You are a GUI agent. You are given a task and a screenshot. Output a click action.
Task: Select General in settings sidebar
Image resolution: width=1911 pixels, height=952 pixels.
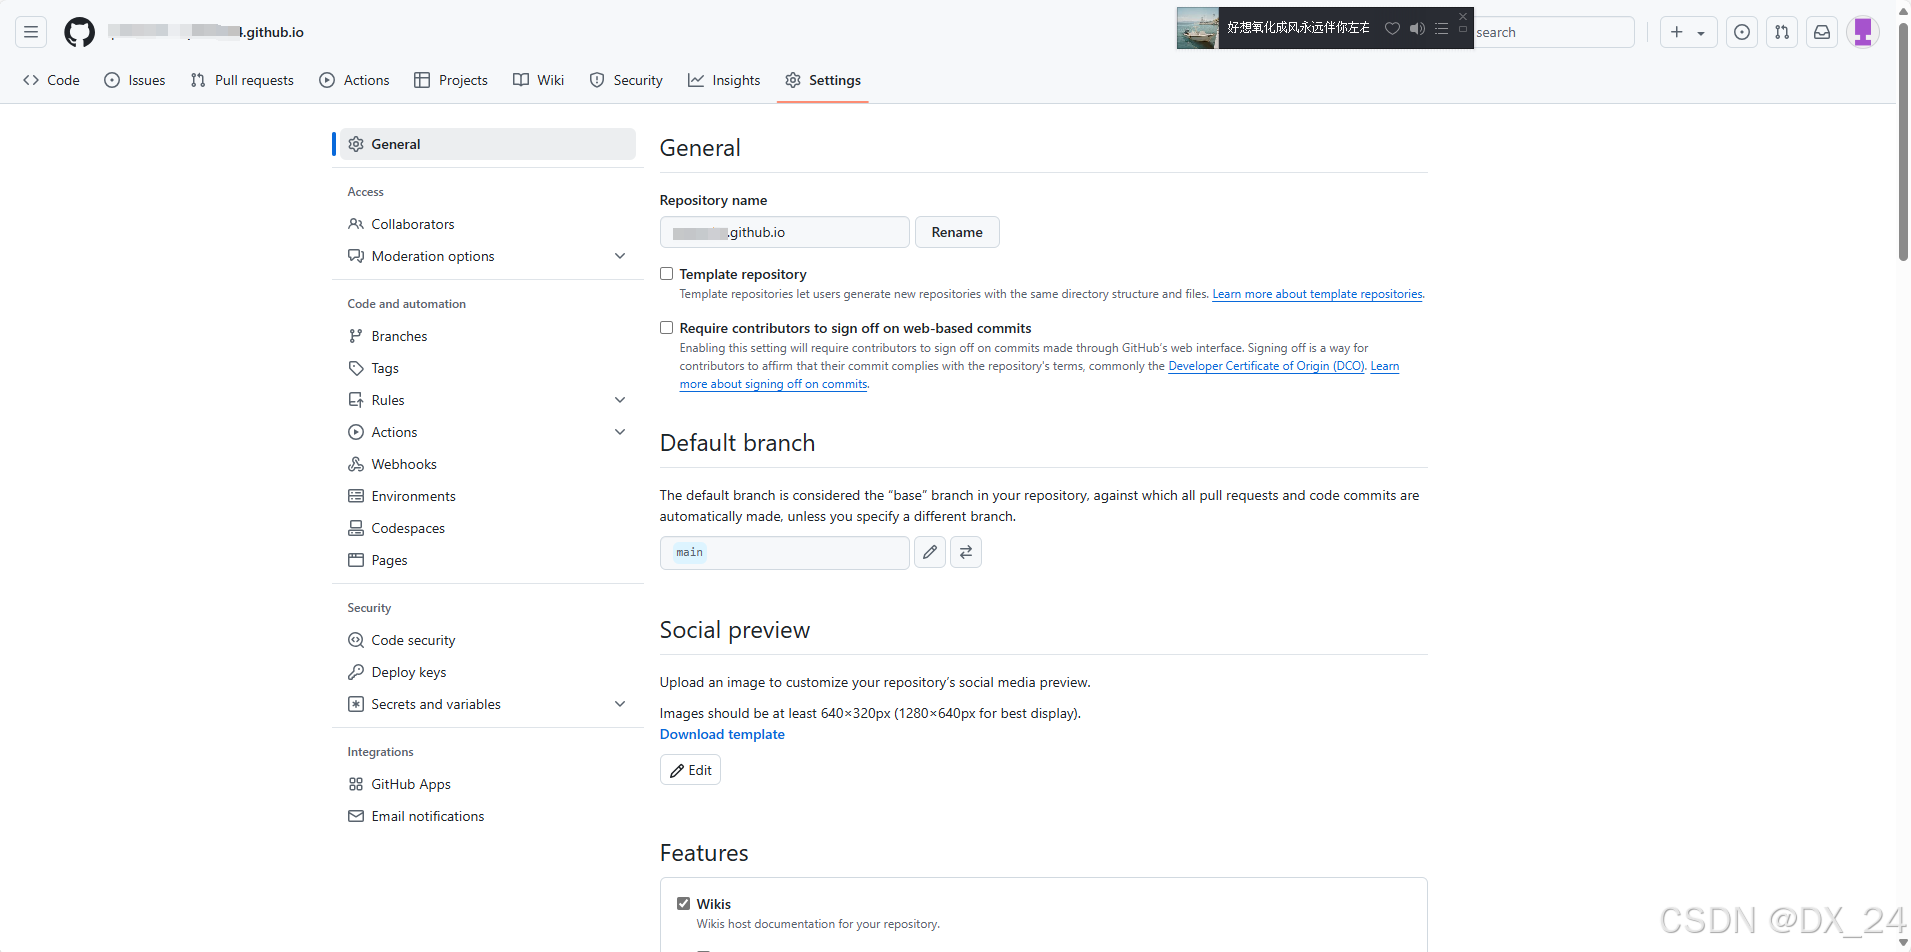point(488,144)
